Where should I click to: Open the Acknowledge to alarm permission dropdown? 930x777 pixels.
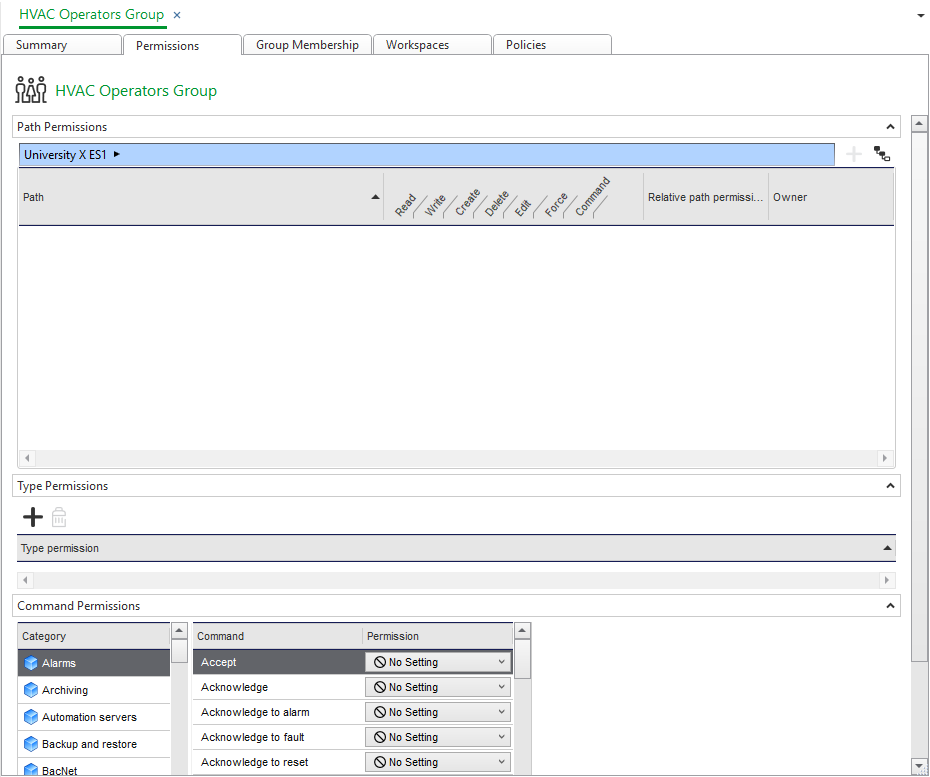(x=438, y=712)
